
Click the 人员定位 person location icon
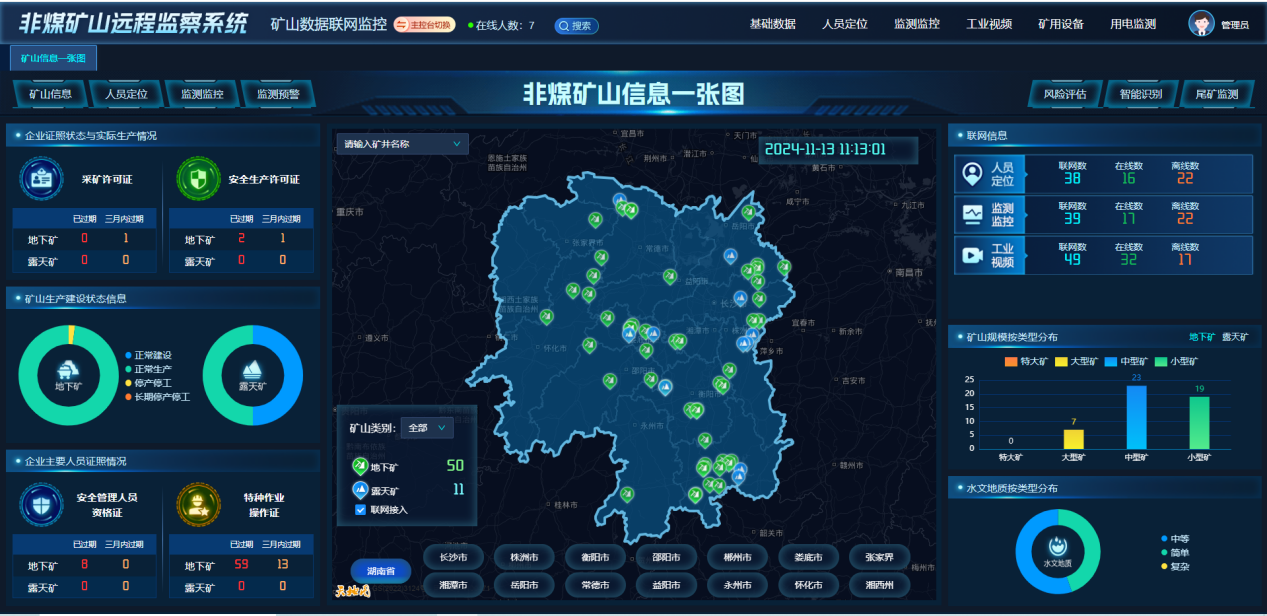click(x=971, y=175)
